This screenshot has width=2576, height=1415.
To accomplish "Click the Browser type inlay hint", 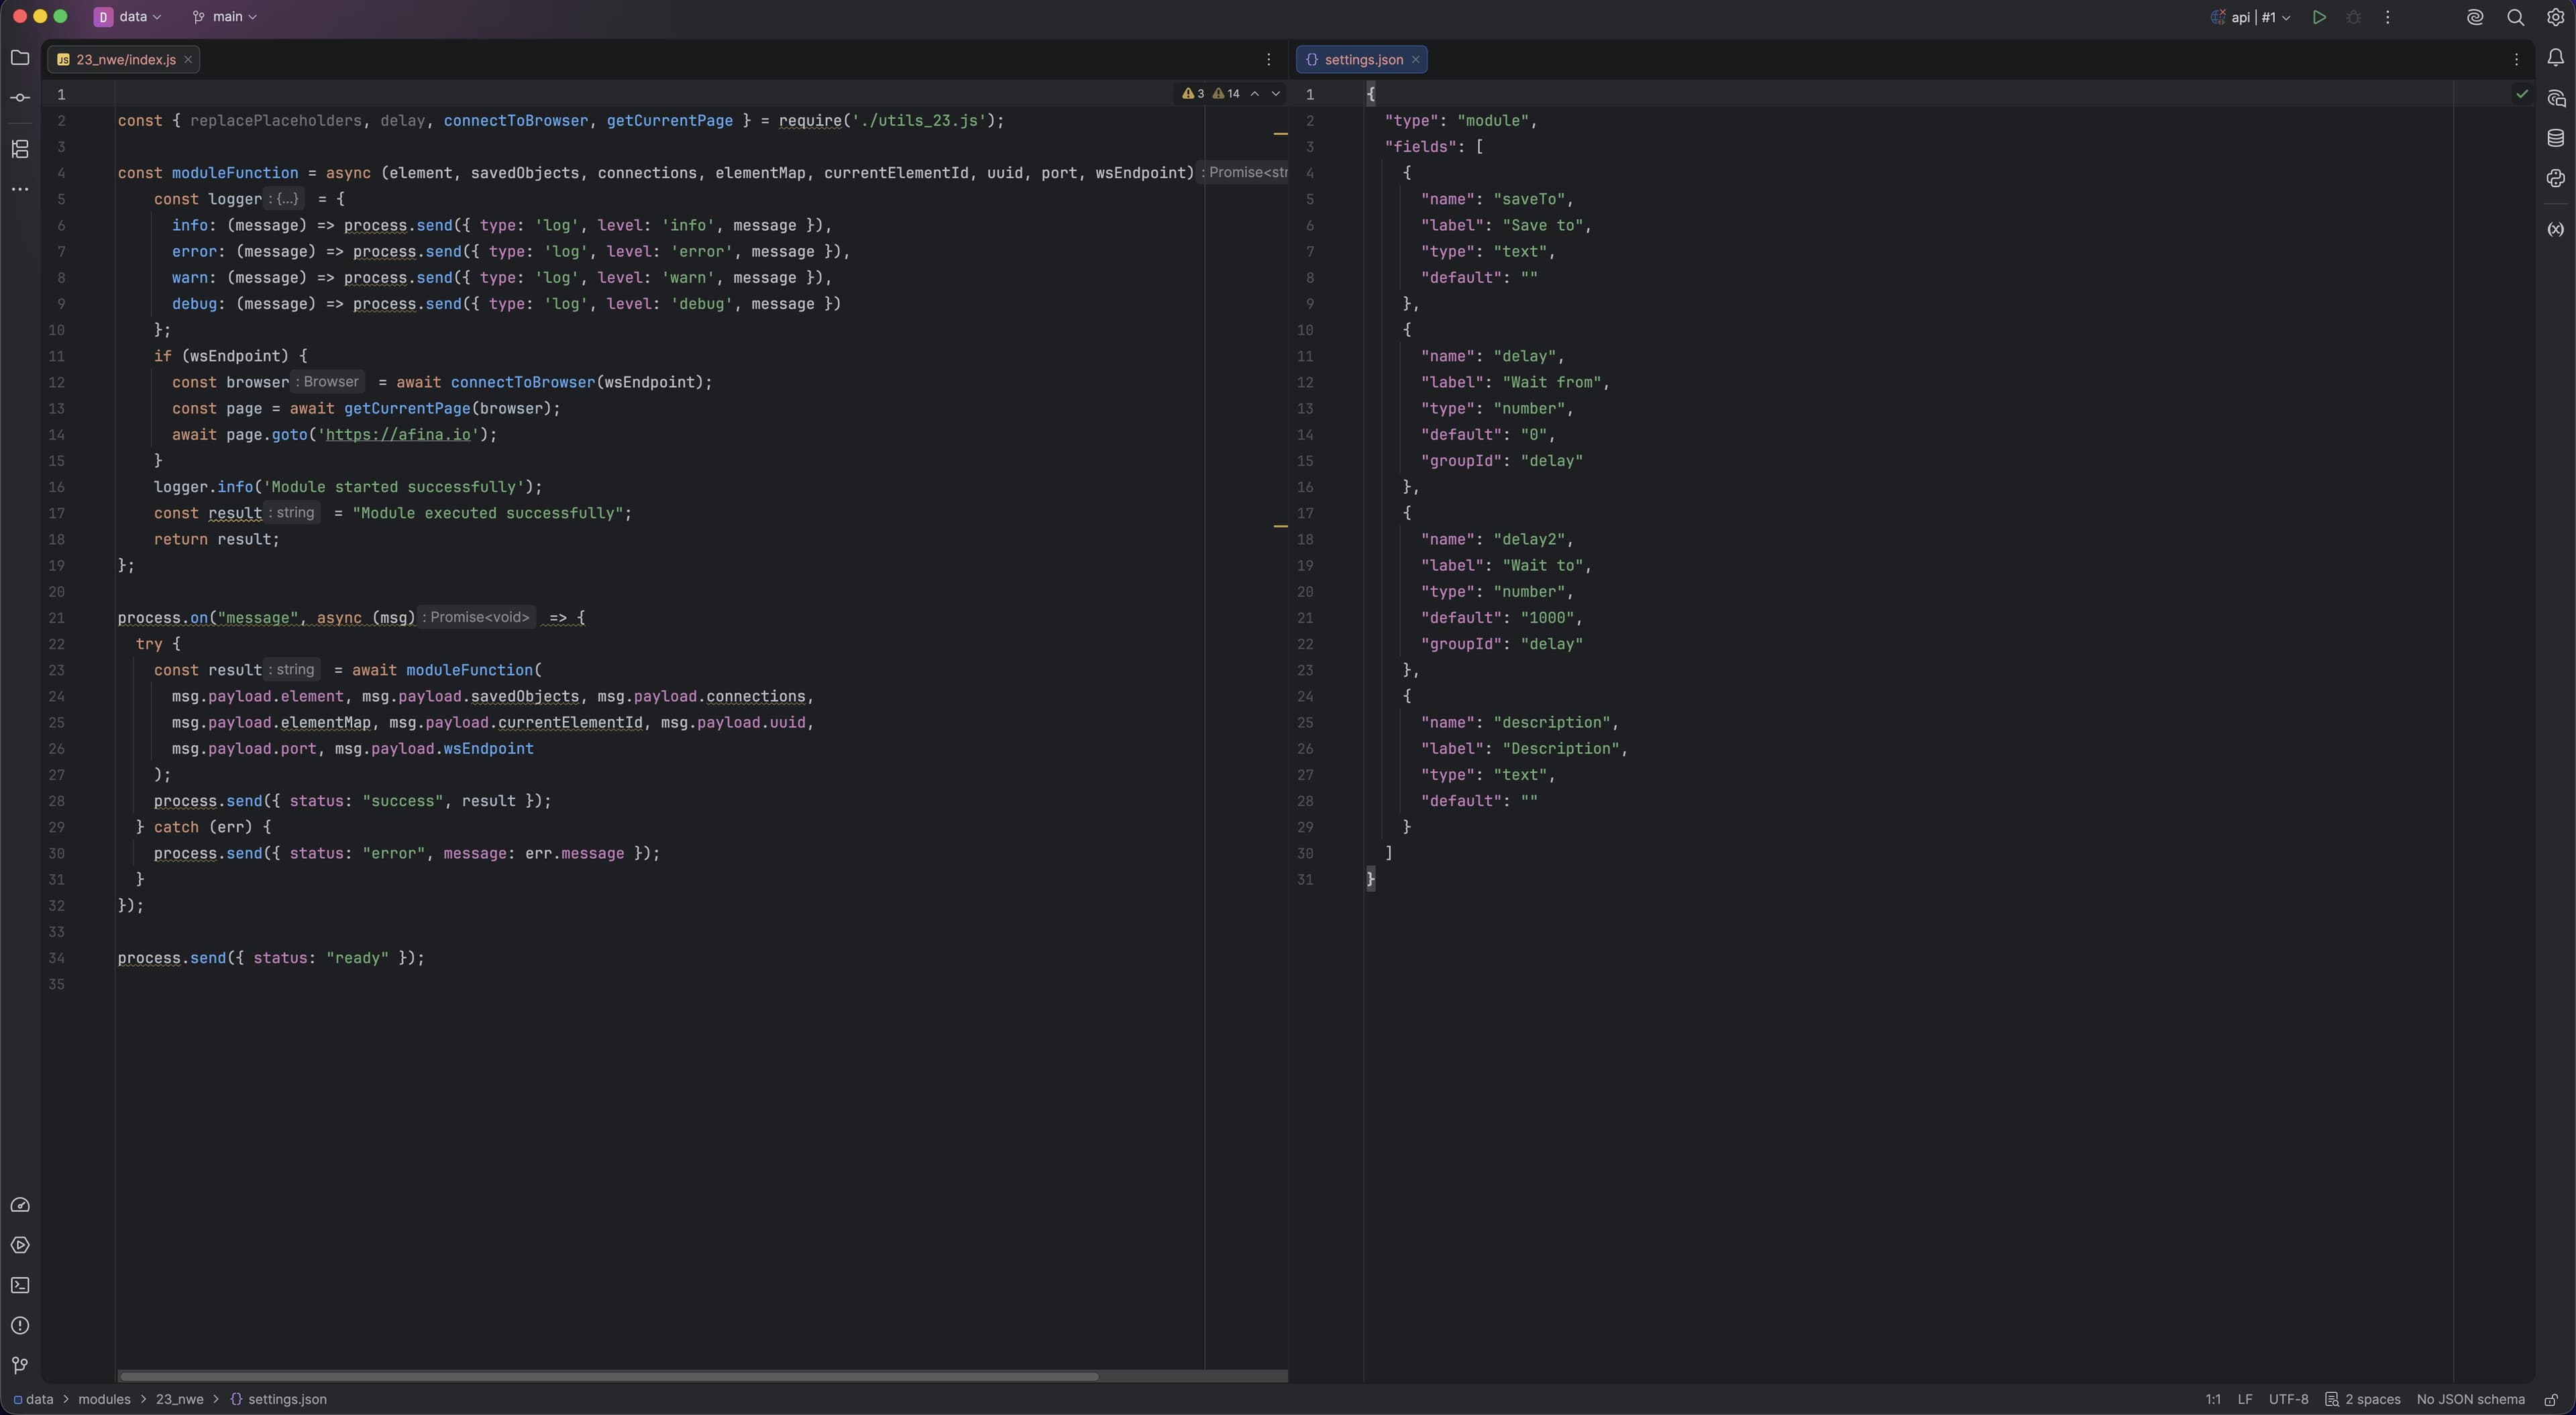I will (x=327, y=382).
